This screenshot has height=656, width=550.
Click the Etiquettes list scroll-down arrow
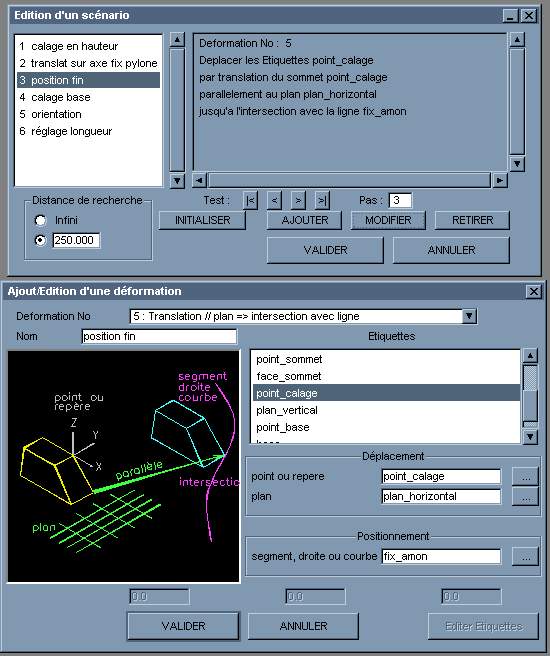[530, 437]
